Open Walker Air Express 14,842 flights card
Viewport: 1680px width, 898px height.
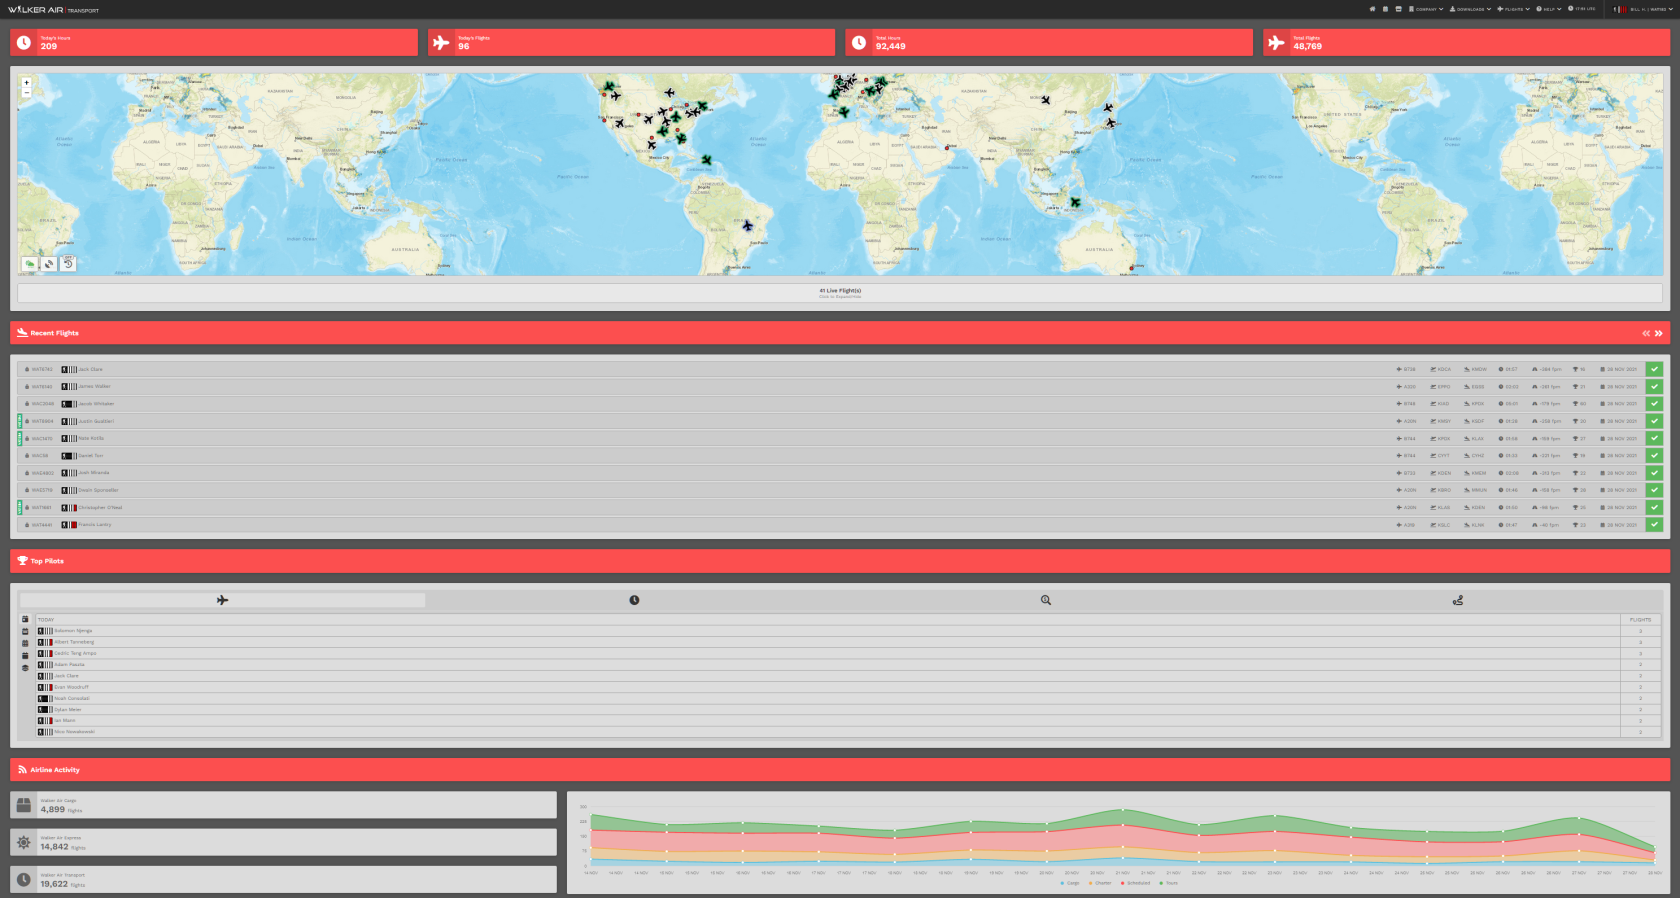283,842
